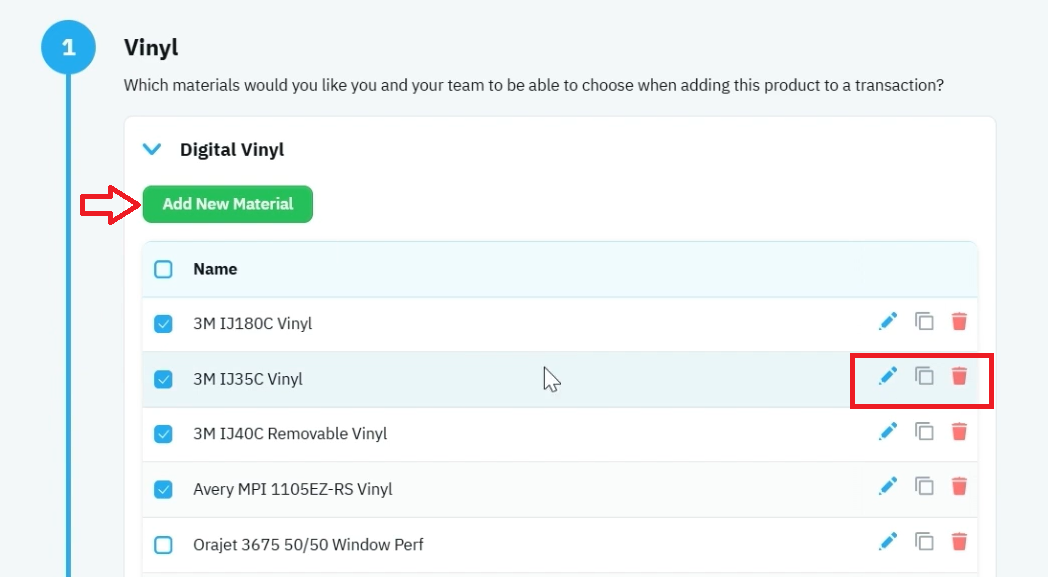Edit 3M IJ40C Removable Vinyl entry

click(888, 431)
